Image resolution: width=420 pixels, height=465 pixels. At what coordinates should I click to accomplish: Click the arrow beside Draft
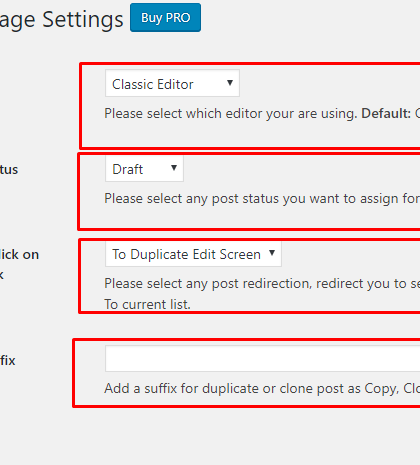point(174,168)
